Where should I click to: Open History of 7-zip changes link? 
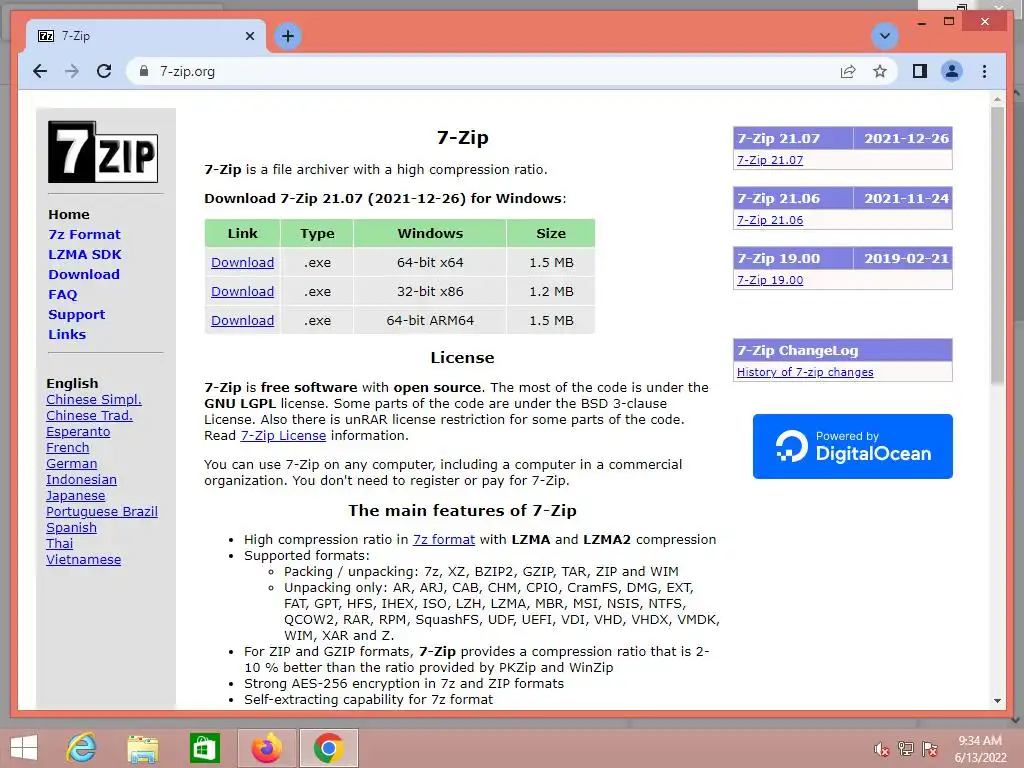pos(805,372)
